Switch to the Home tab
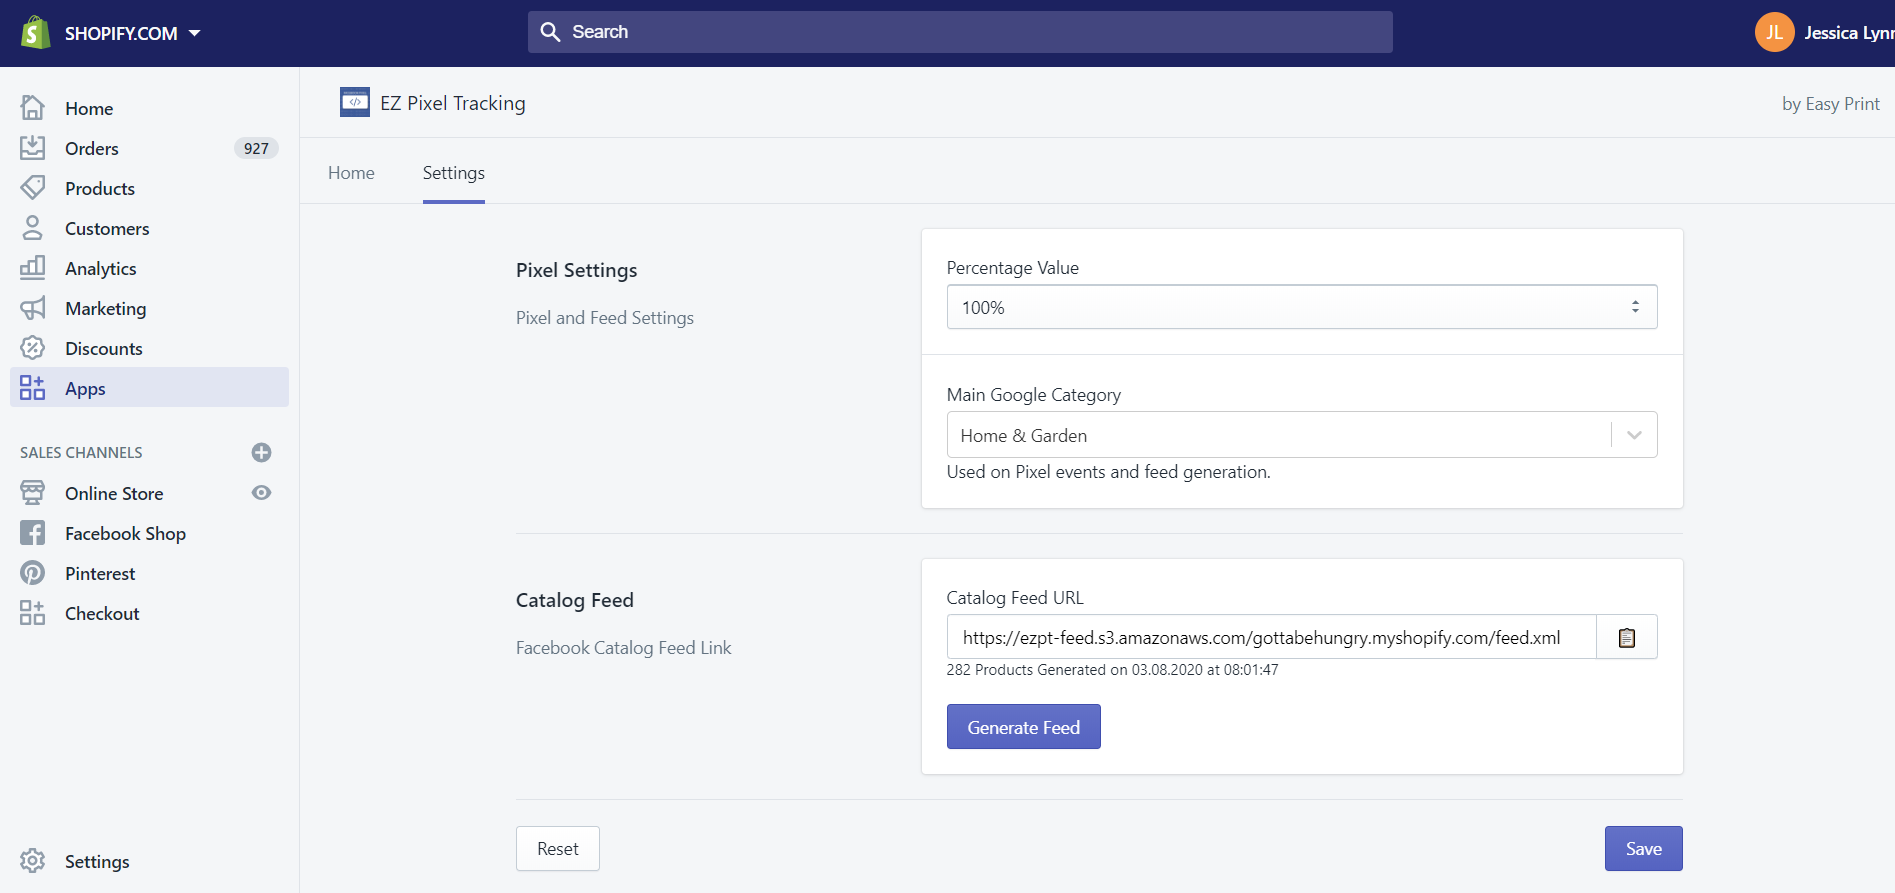This screenshot has height=893, width=1895. (x=351, y=173)
